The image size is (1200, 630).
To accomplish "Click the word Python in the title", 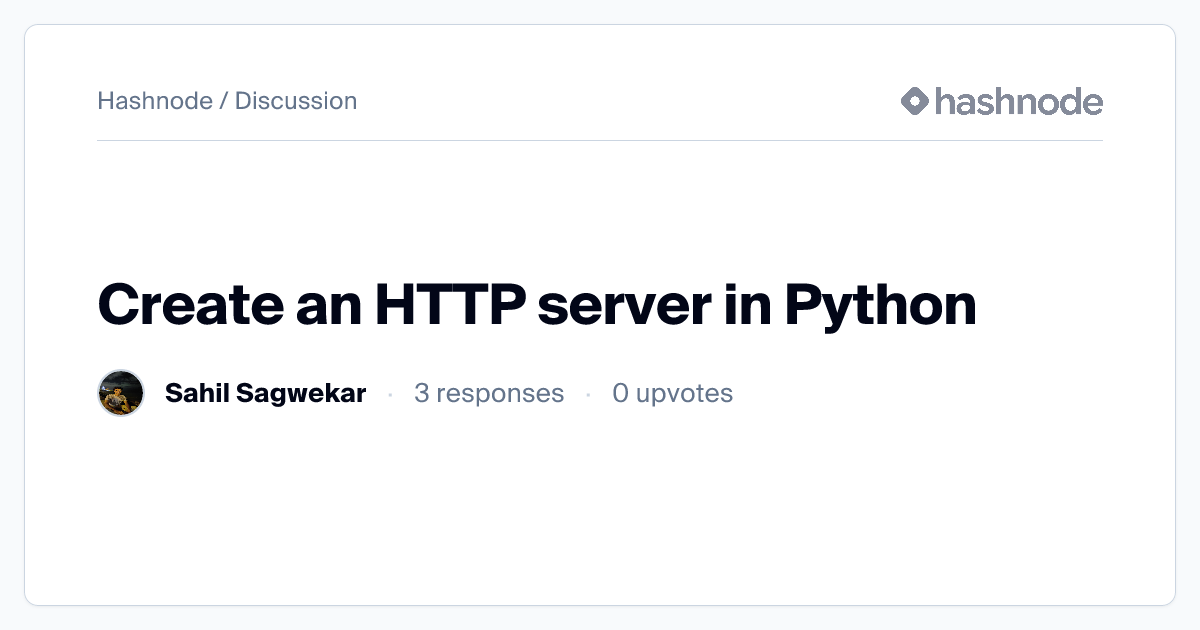I will tap(879, 306).
